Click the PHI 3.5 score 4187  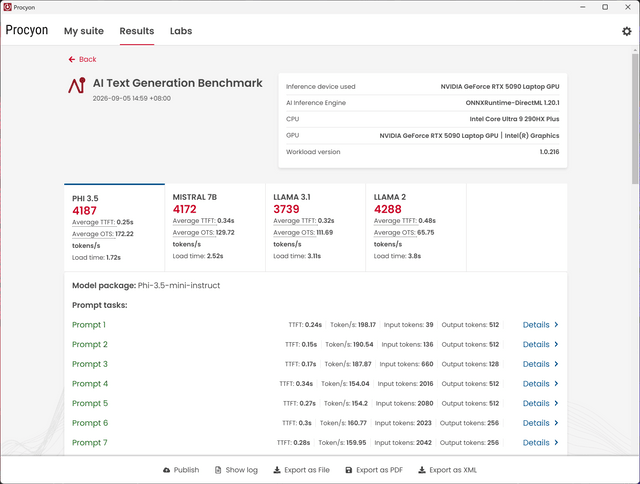pos(84,211)
